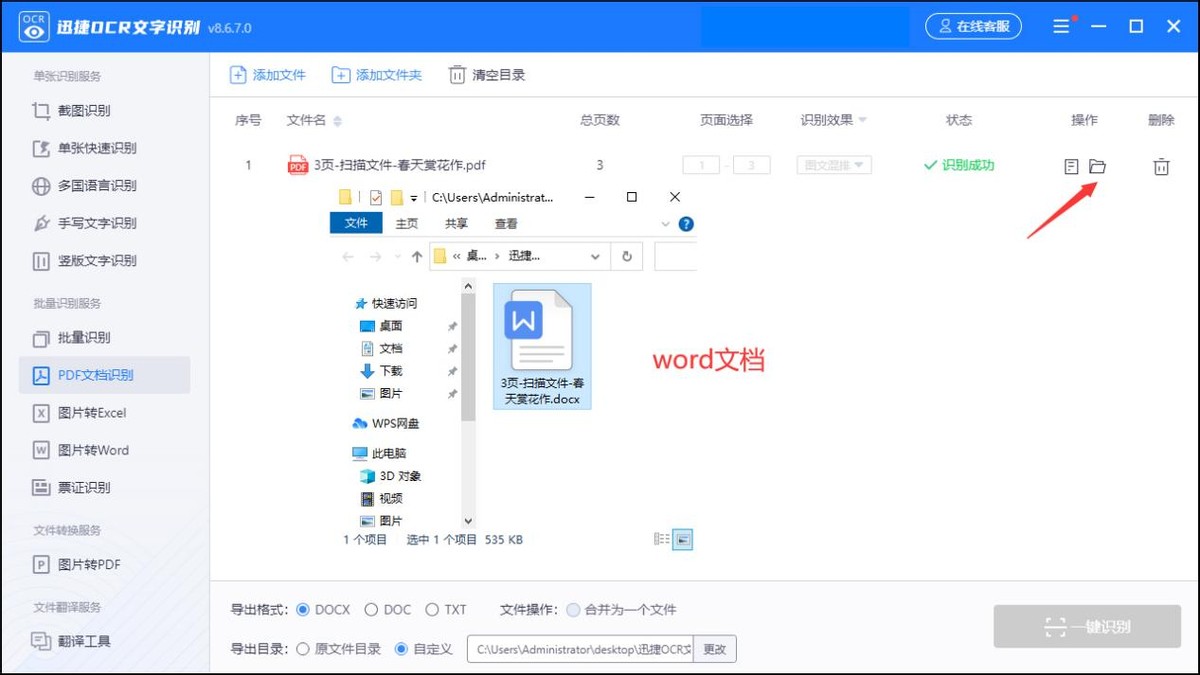Screen dimensions: 1200x675
Task: Open 文件 tab in Explorer window
Action: 356,223
